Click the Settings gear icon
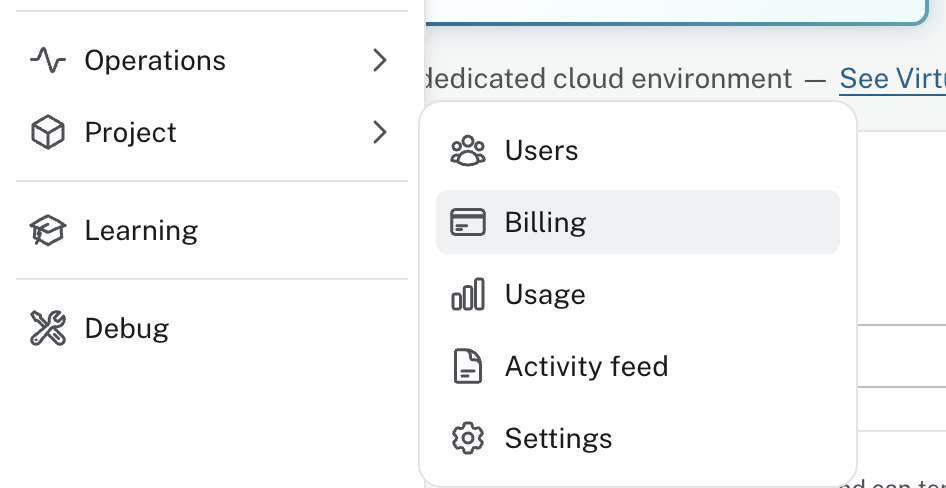946x488 pixels. pos(468,438)
